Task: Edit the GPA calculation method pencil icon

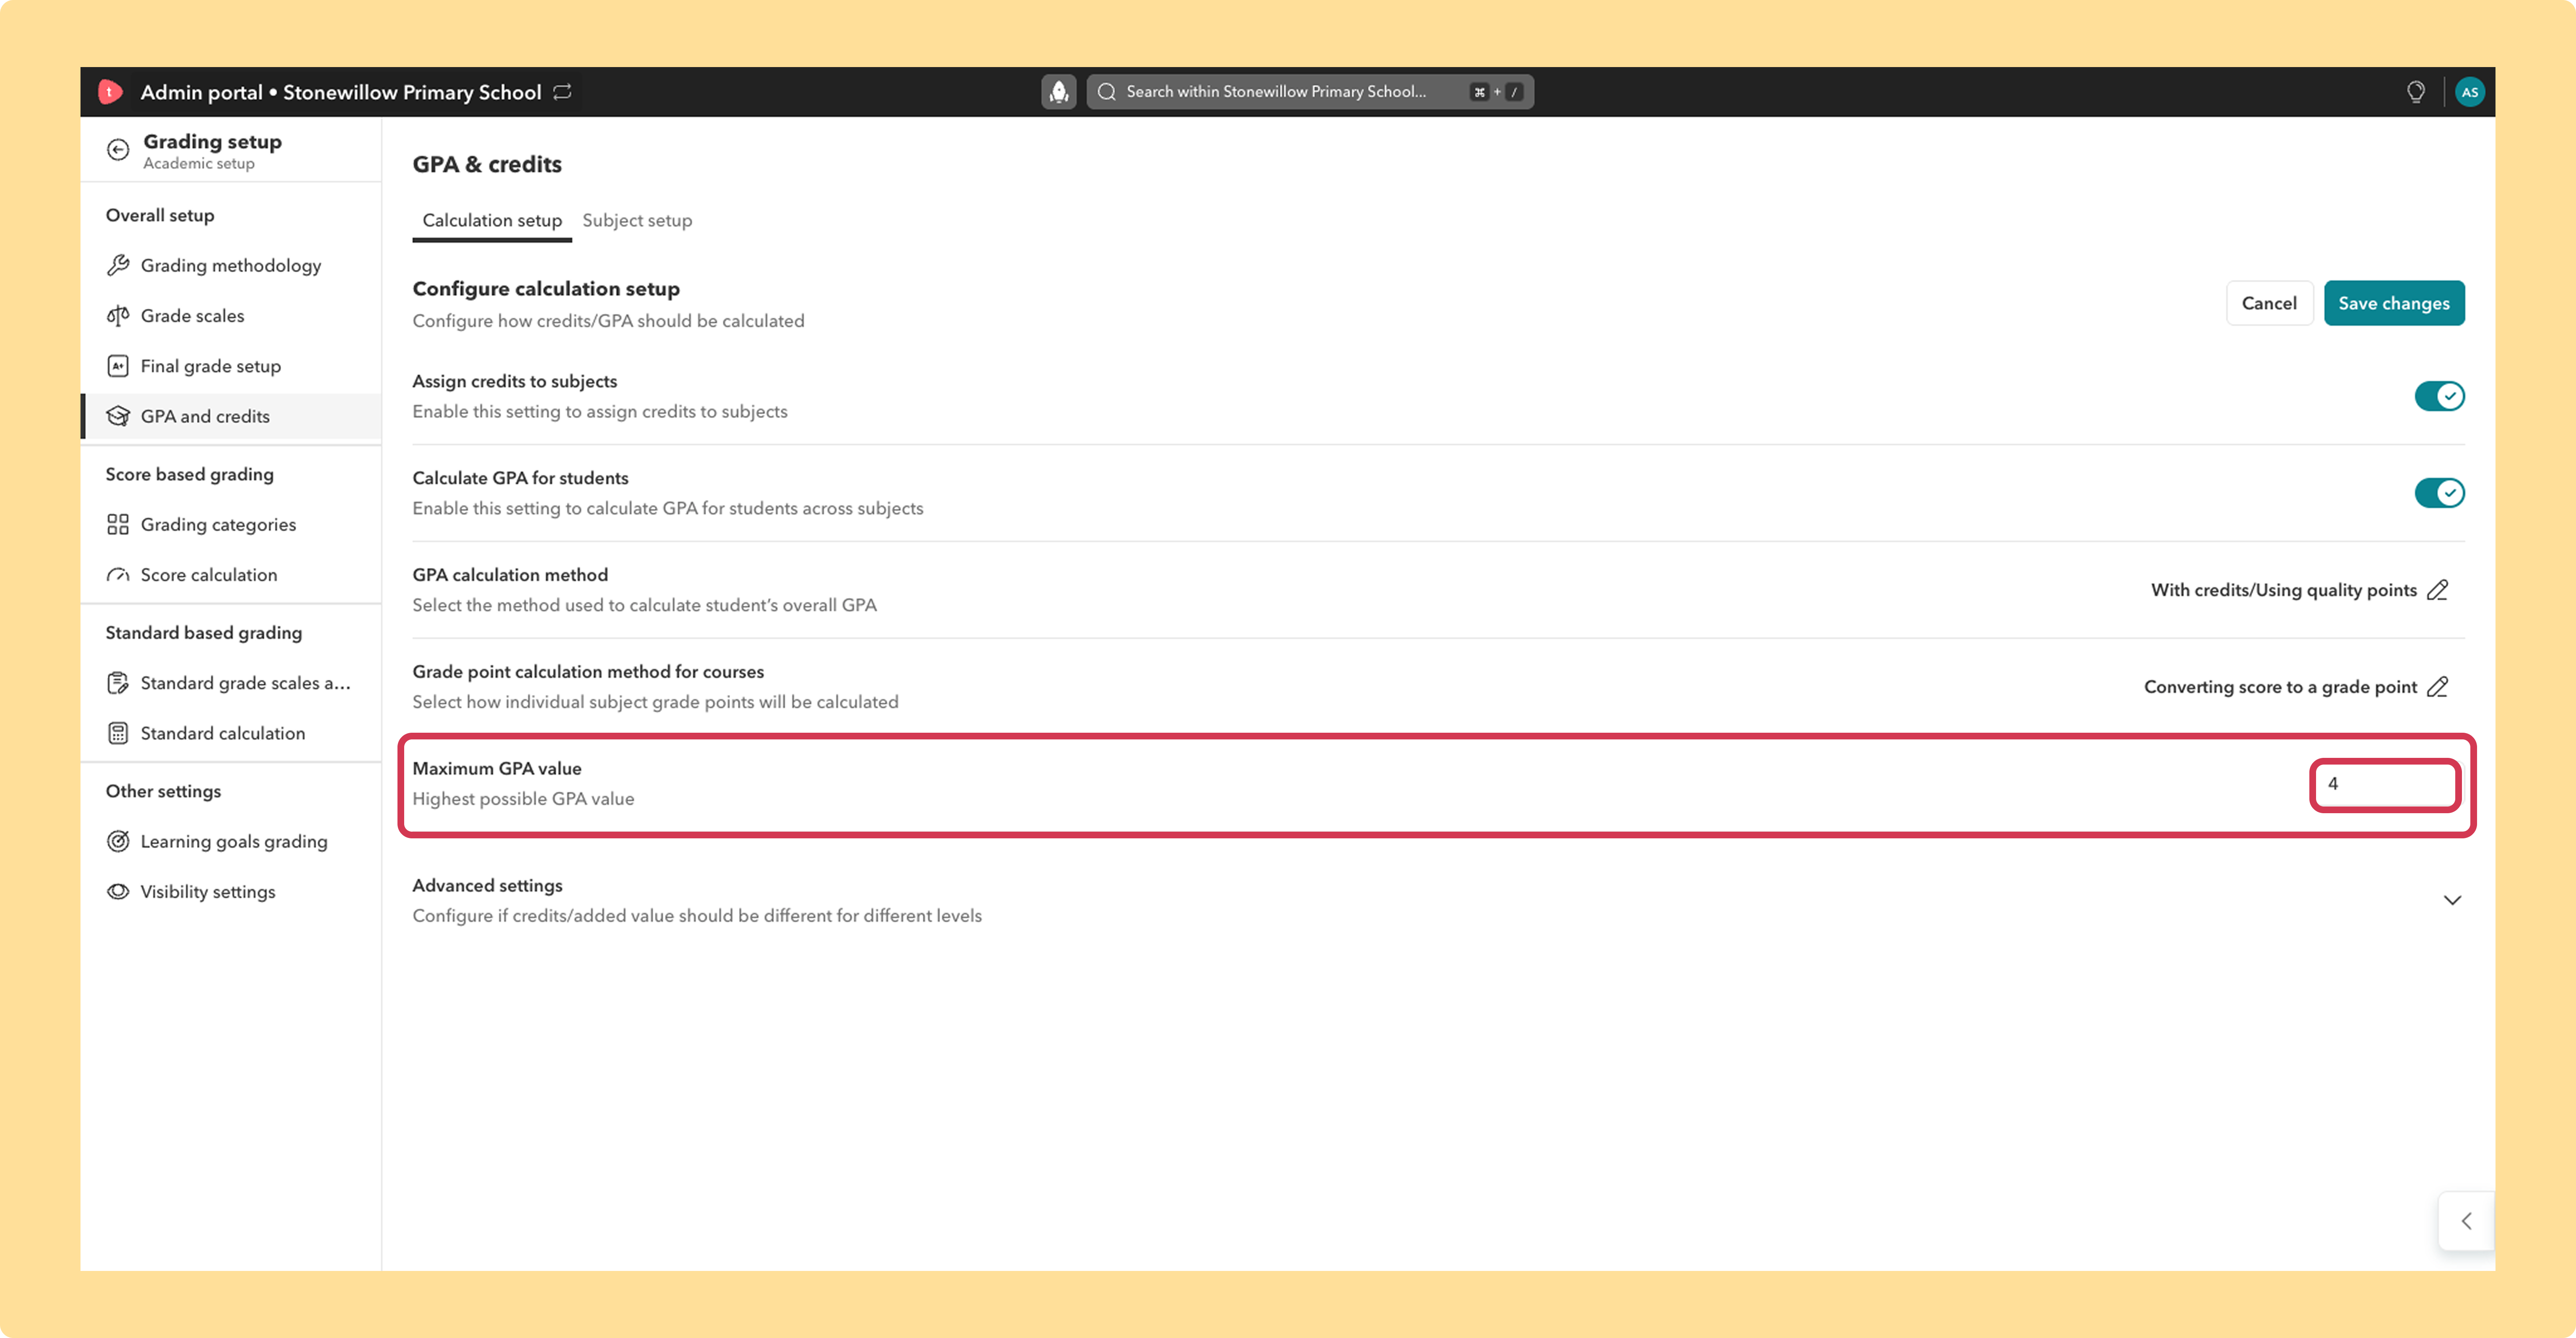Action: click(x=2438, y=590)
